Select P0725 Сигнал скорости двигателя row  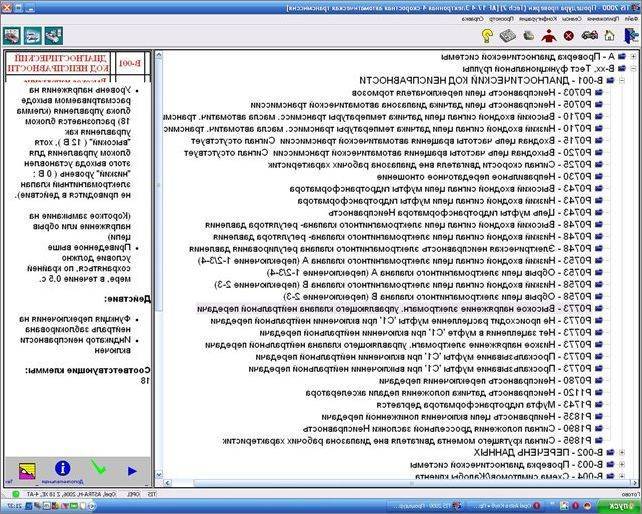tap(430, 164)
